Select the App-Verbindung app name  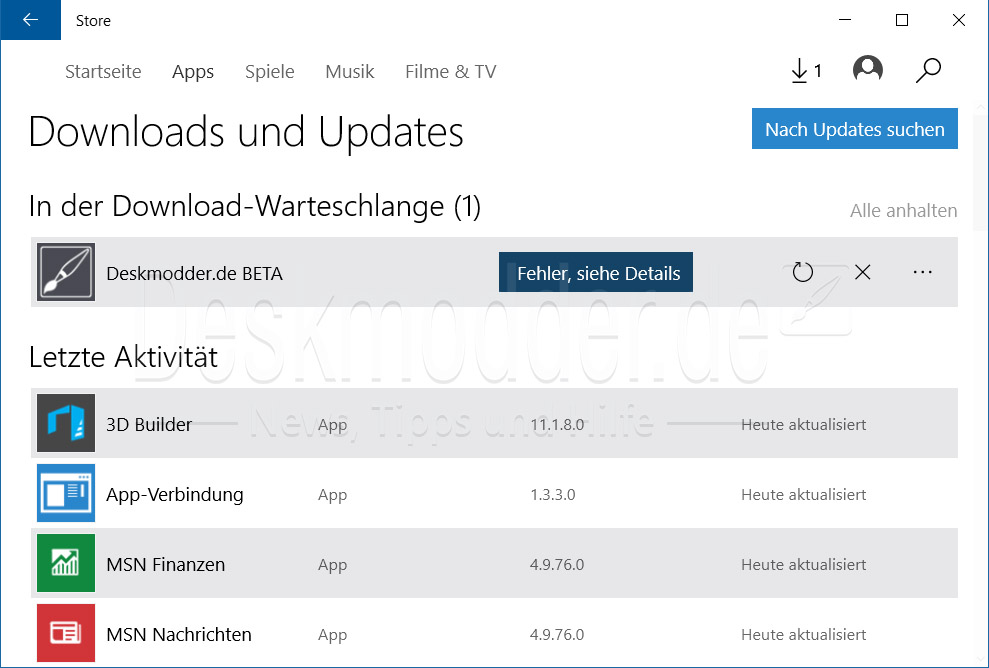(x=175, y=495)
